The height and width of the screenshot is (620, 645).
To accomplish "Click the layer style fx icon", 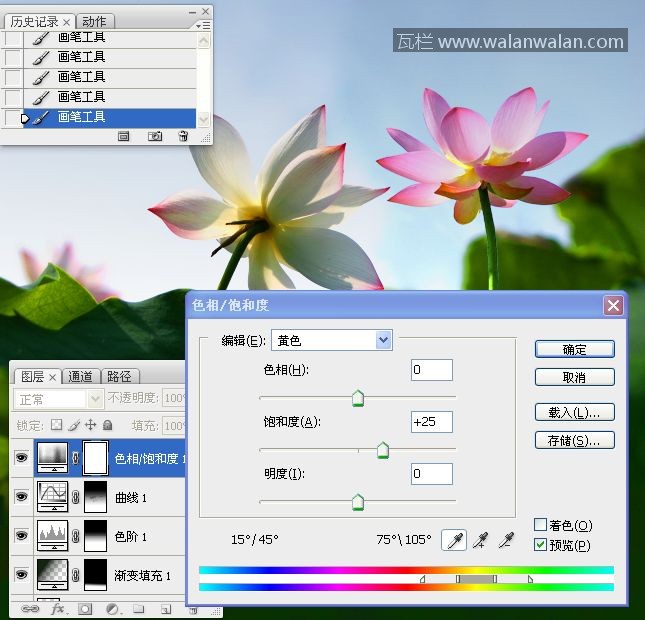I will [x=57, y=608].
